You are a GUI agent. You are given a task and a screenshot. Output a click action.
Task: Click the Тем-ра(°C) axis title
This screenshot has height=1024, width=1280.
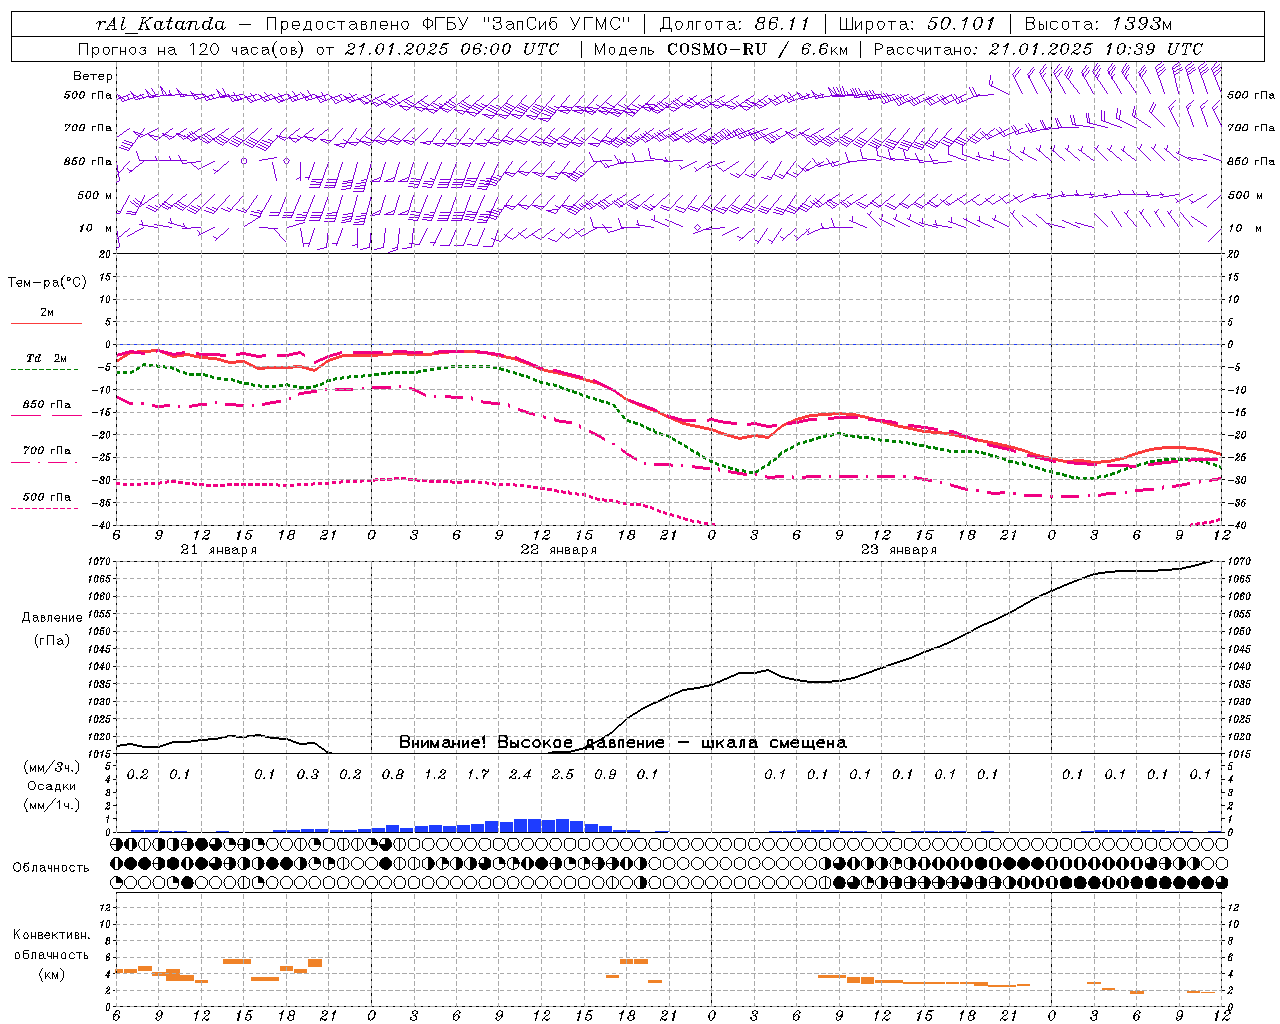(47, 283)
